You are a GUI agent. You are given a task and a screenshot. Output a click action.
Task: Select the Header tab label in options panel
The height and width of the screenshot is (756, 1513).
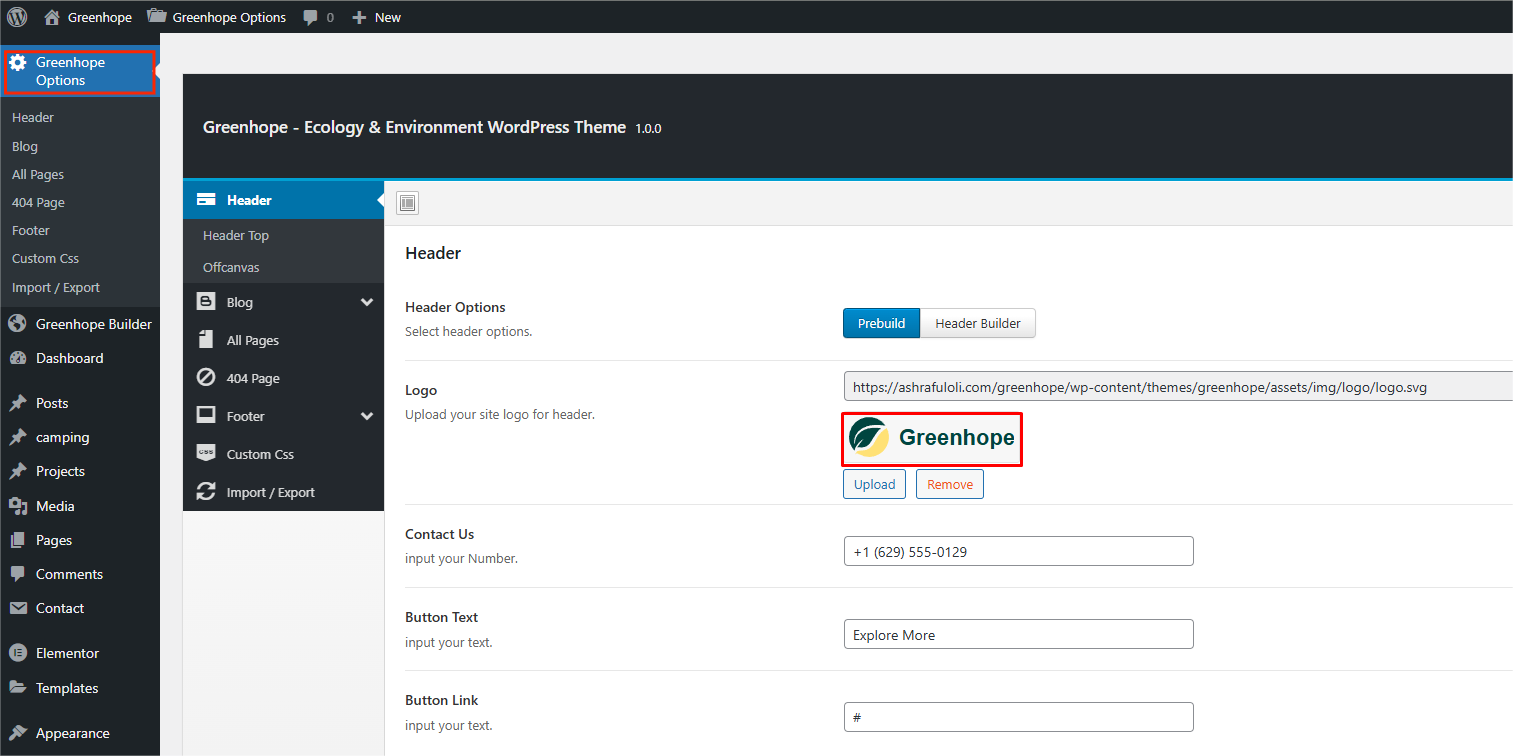pos(249,200)
